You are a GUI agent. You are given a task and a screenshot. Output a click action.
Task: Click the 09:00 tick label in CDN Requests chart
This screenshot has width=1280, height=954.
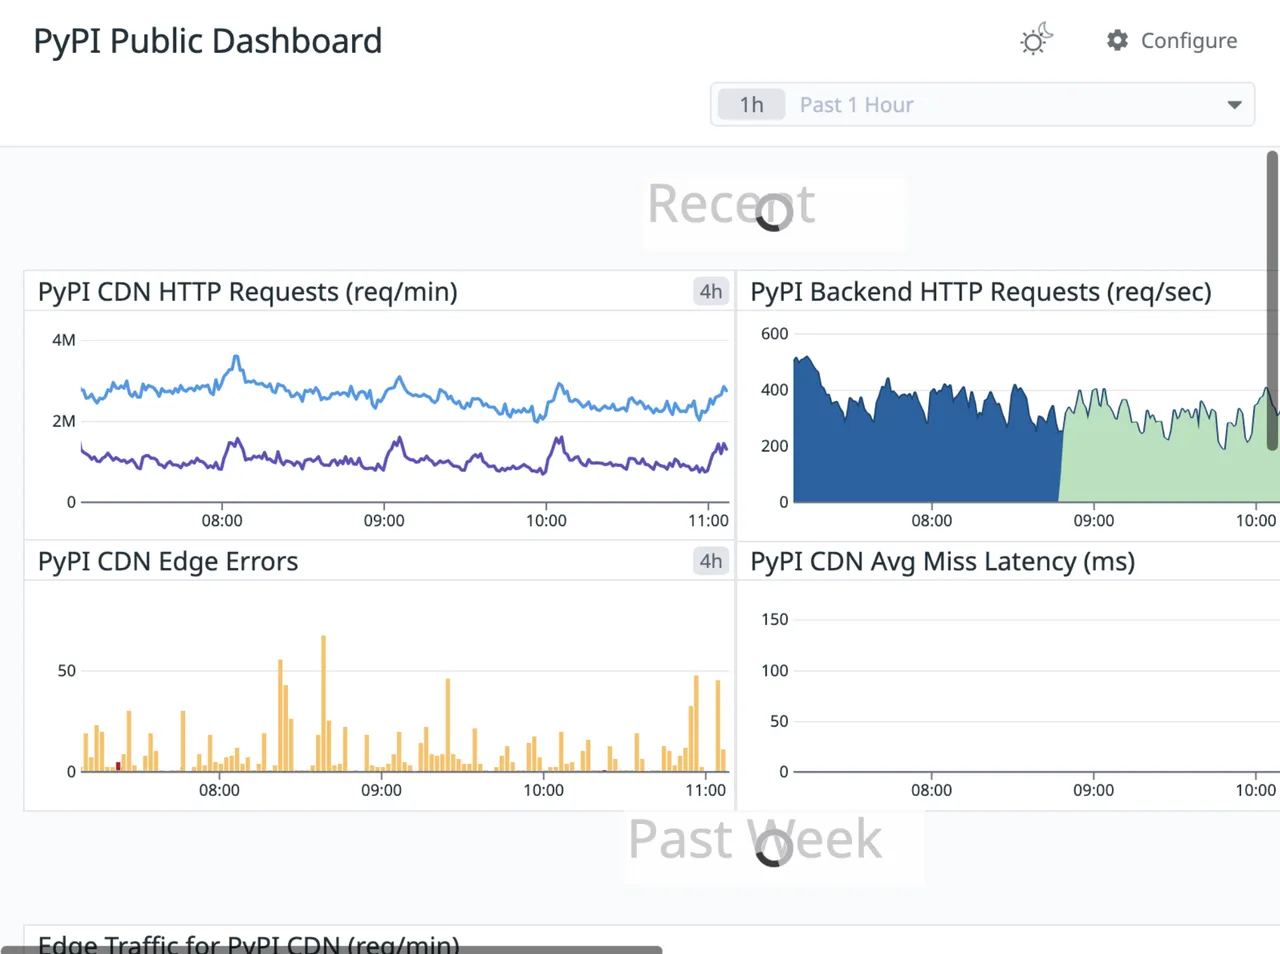click(x=384, y=520)
